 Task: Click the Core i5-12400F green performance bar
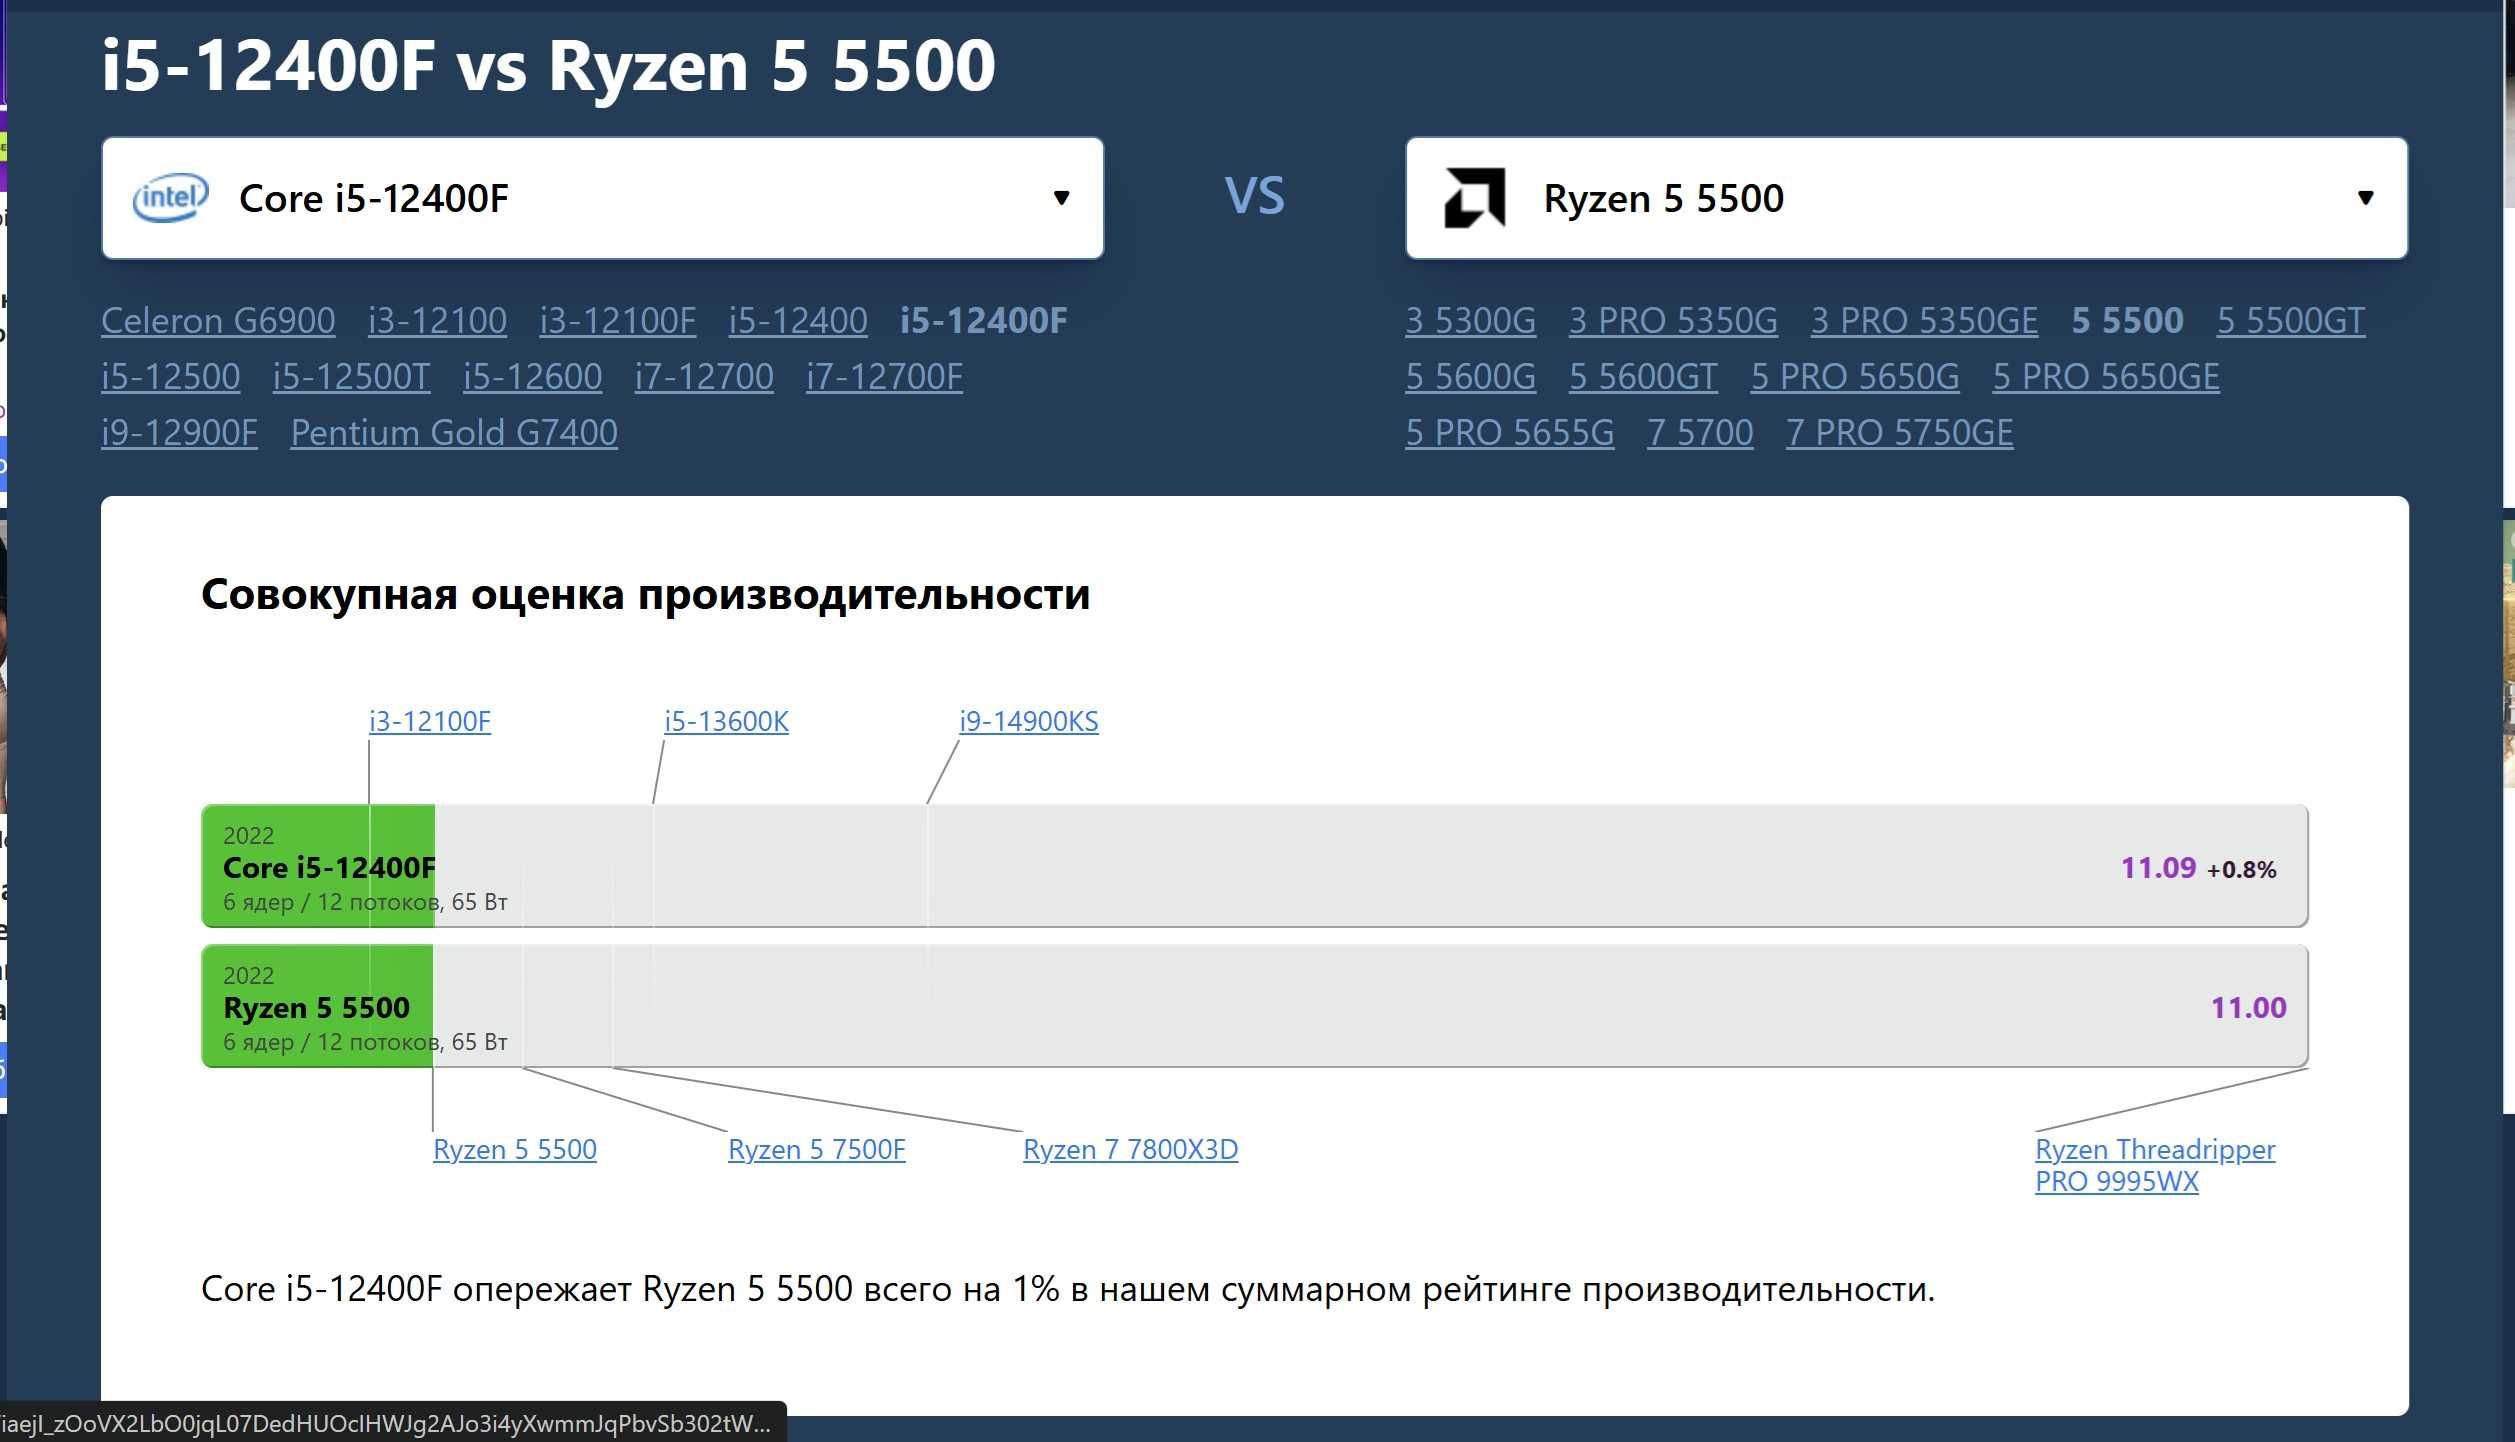pyautogui.click(x=318, y=866)
